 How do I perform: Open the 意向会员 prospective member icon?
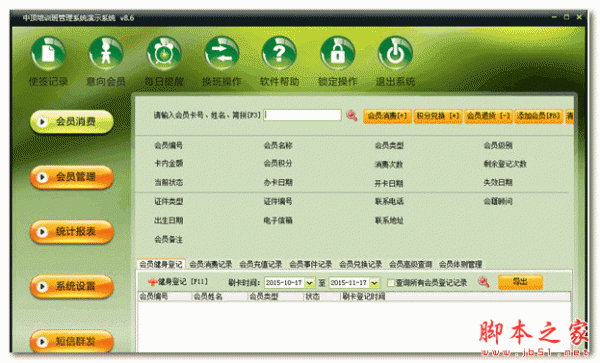pos(106,54)
